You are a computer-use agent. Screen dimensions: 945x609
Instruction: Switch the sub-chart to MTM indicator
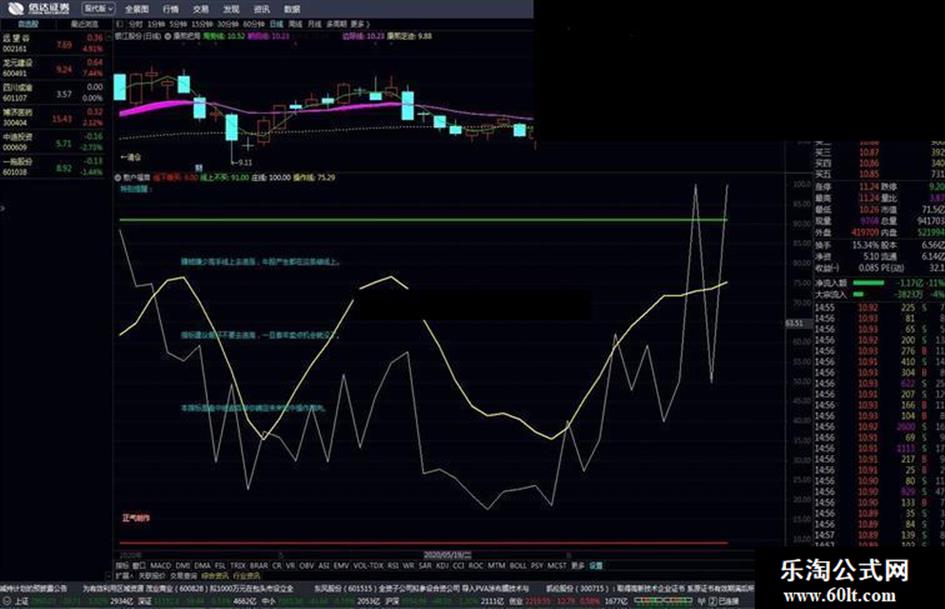(x=497, y=566)
